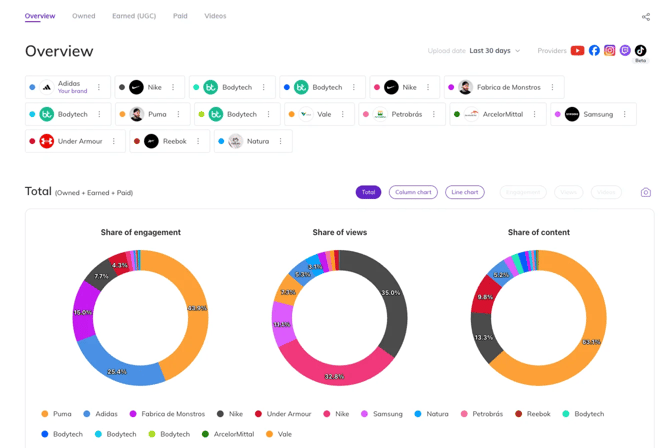
Task: Select the Instagram provider icon
Action: 609,51
